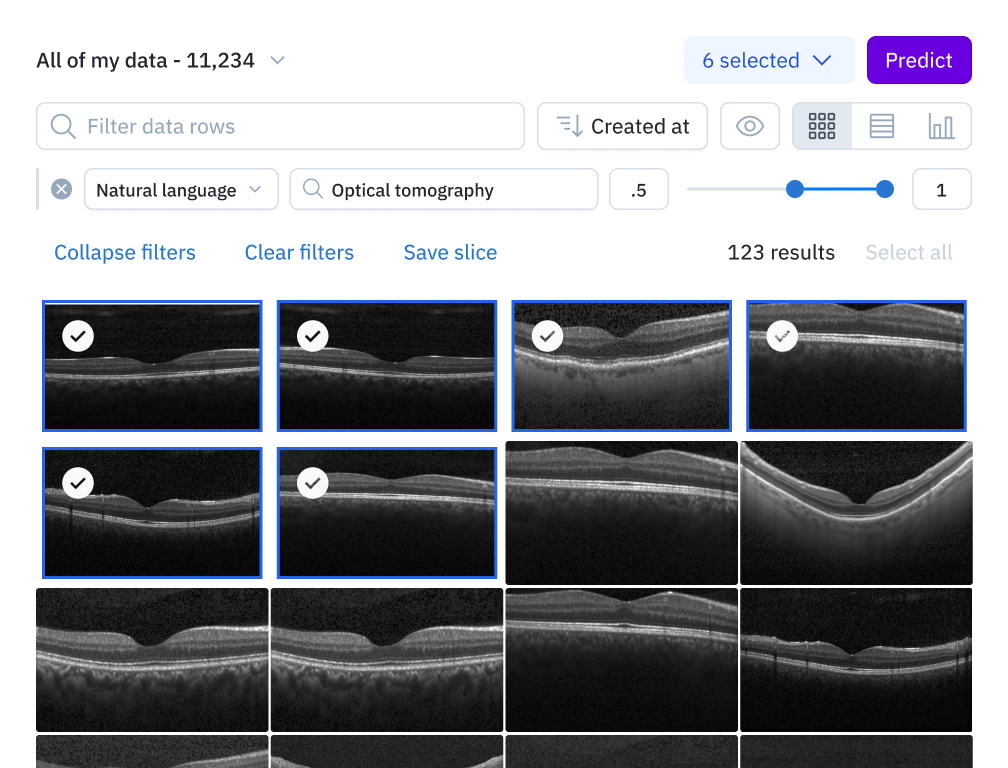Select the unselected third image in second row
The image size is (1008, 768).
click(622, 513)
